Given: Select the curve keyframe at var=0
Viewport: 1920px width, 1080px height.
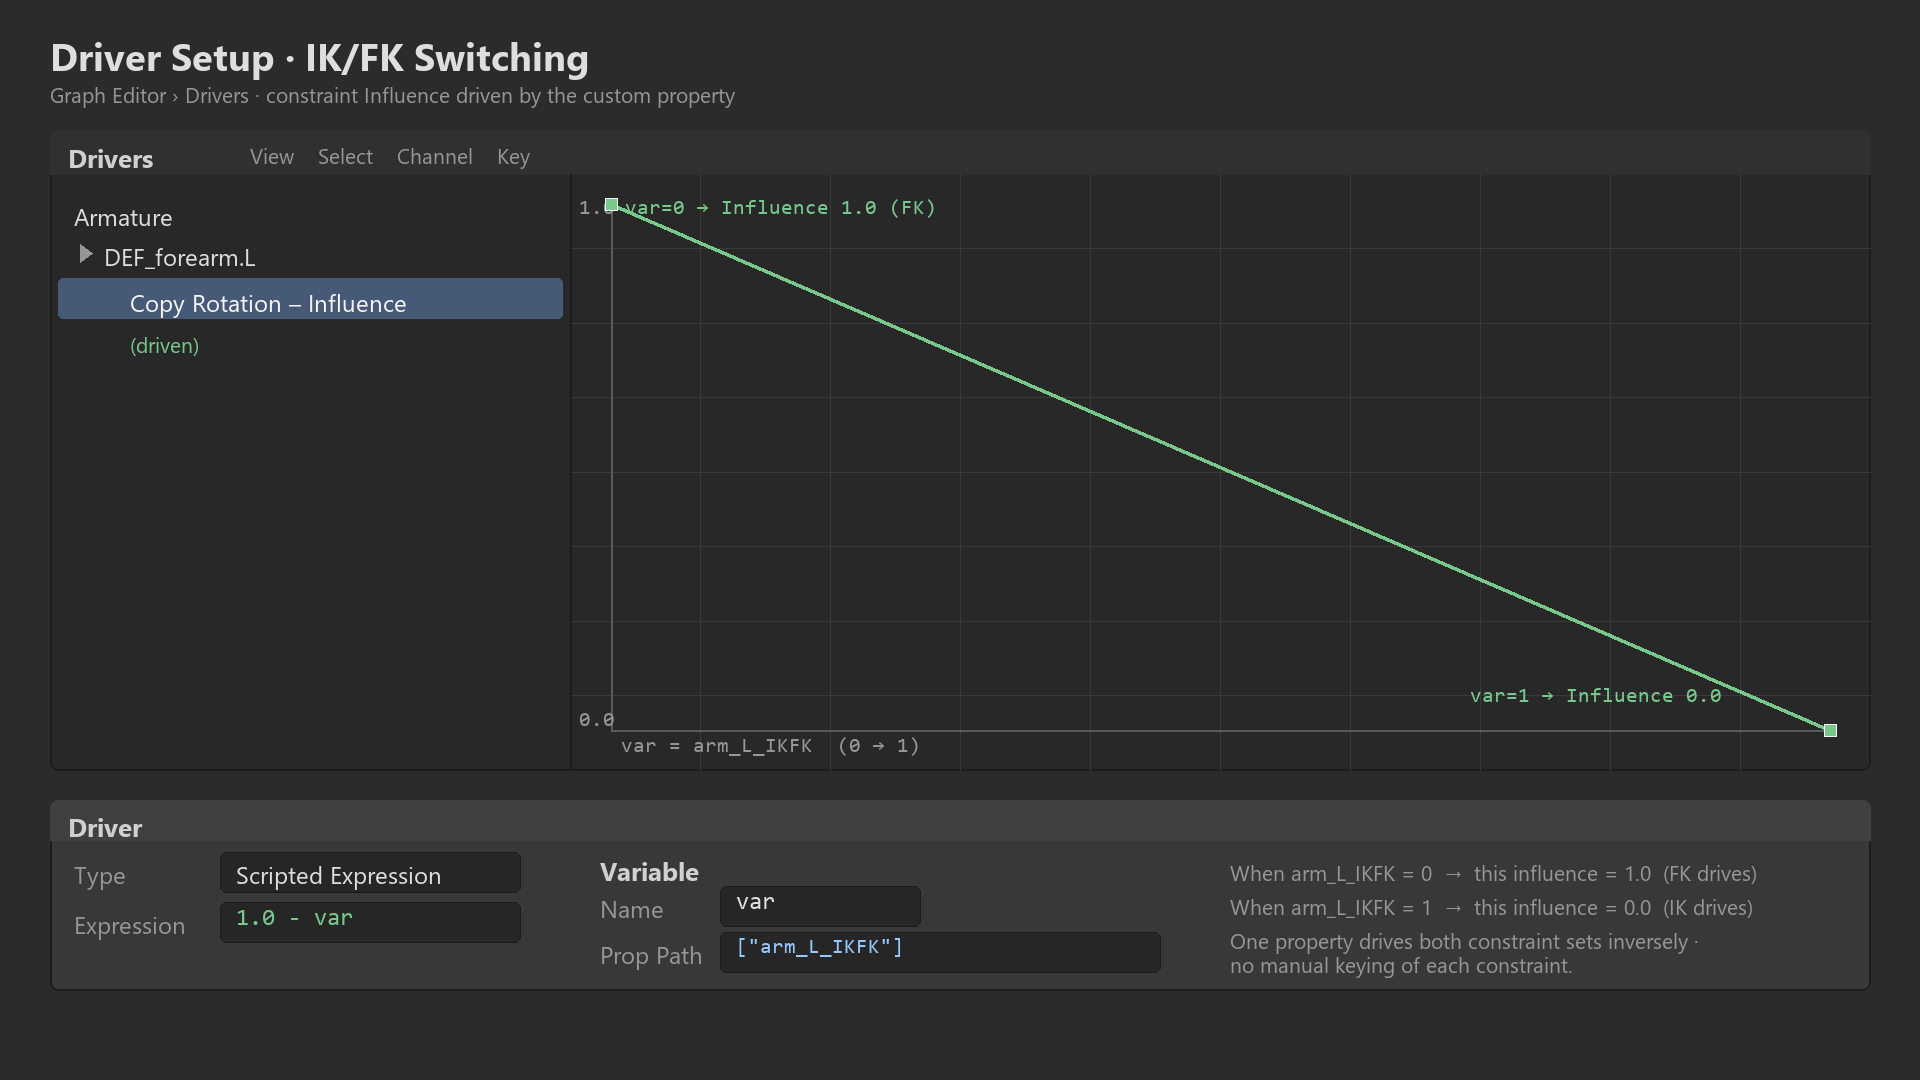Looking at the screenshot, I should [611, 205].
